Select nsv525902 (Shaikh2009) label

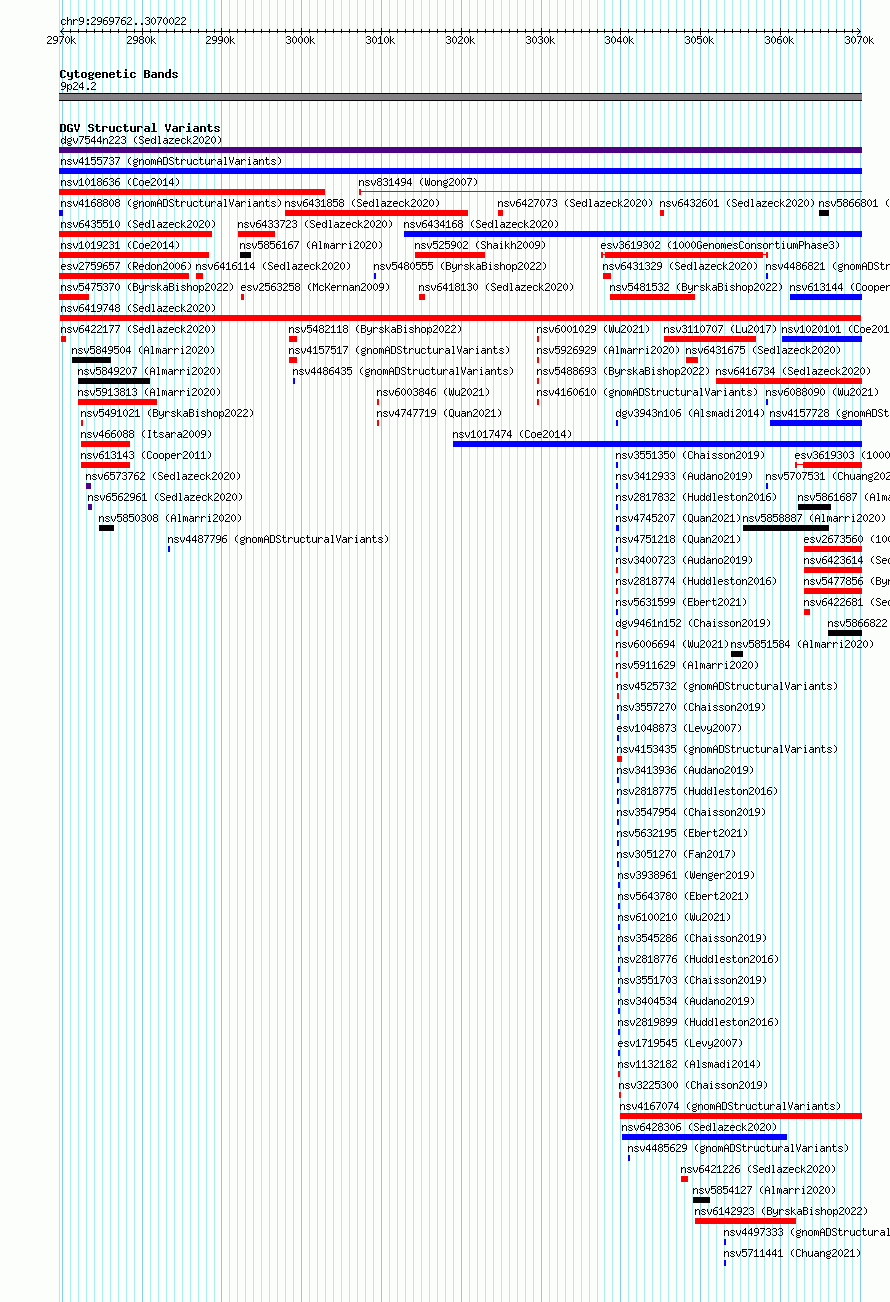pos(480,245)
